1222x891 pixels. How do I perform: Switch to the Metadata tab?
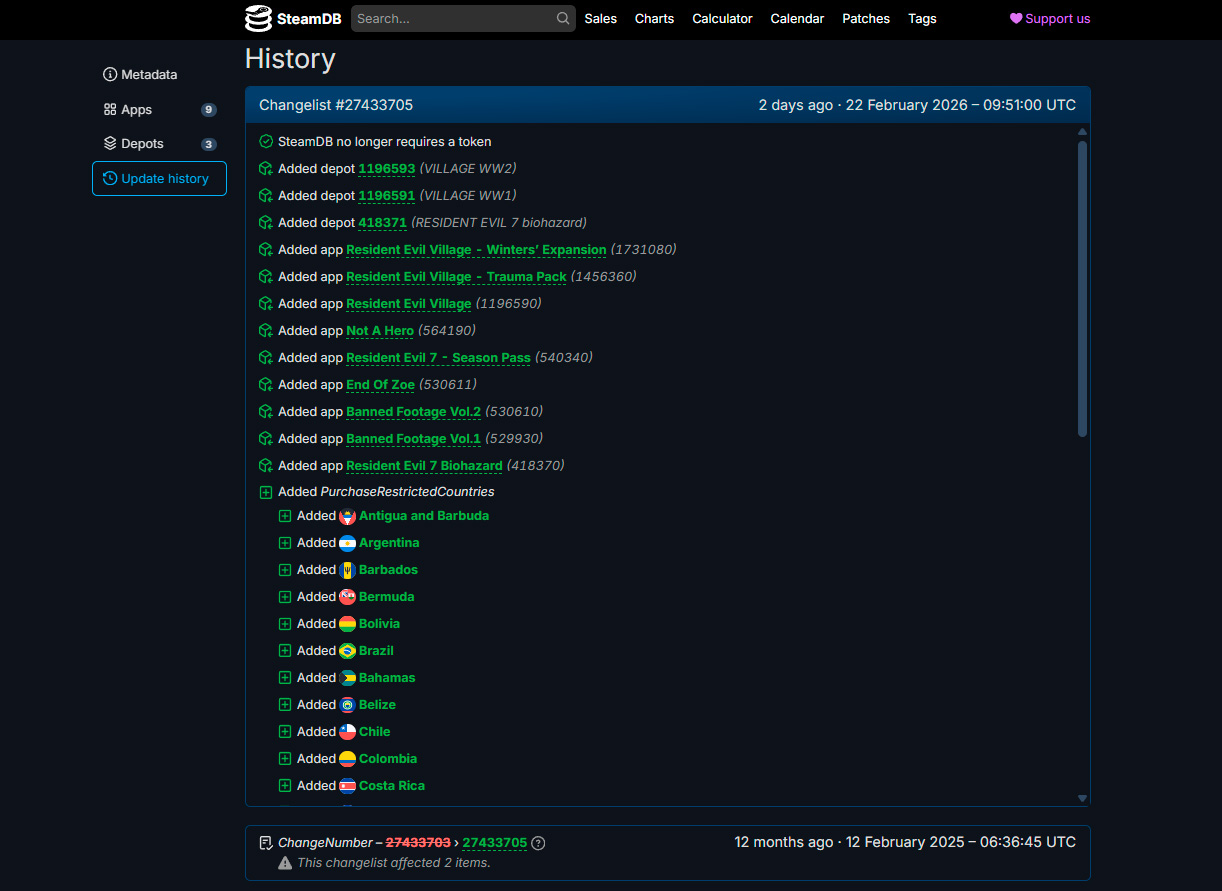click(x=140, y=75)
